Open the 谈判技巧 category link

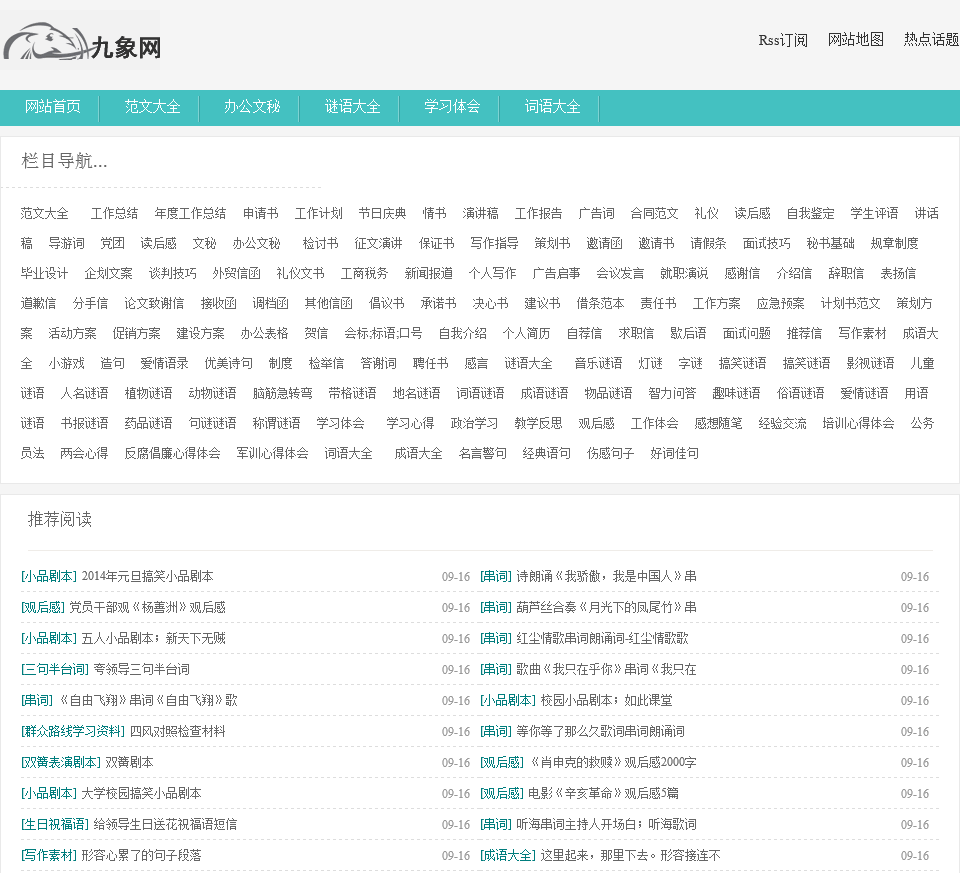(x=173, y=273)
